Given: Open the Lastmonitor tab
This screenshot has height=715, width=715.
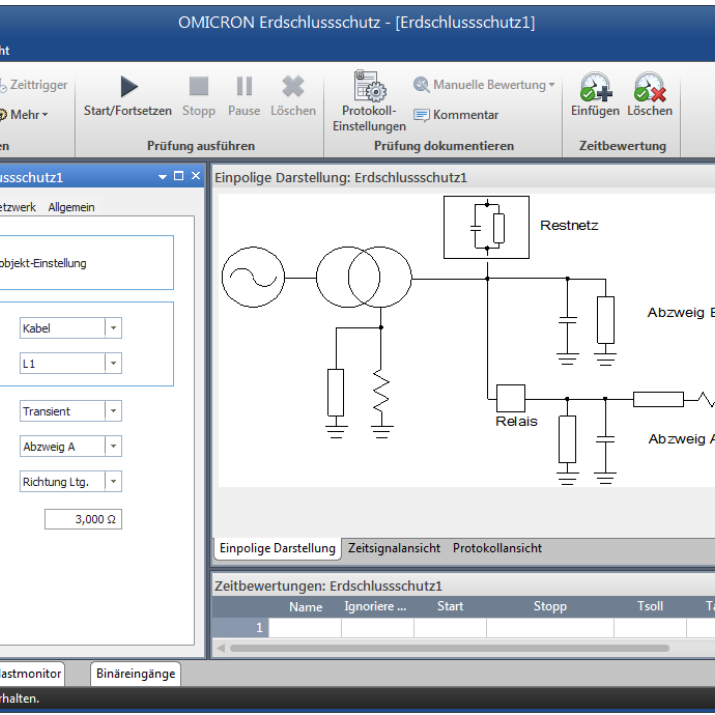Looking at the screenshot, I should (x=31, y=674).
